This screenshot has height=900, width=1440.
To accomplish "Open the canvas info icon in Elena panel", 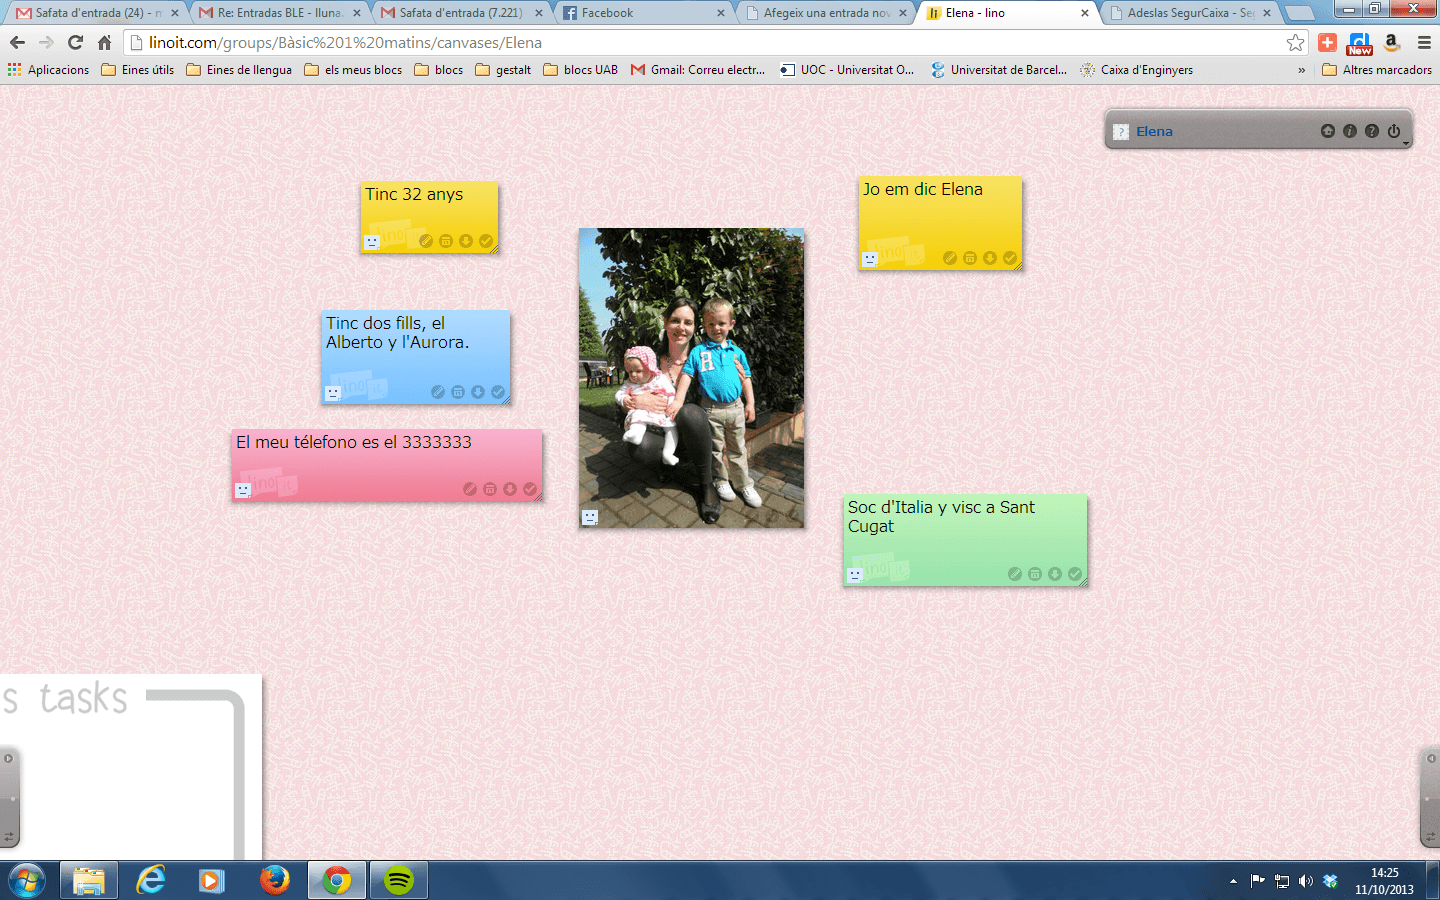I will (1349, 131).
